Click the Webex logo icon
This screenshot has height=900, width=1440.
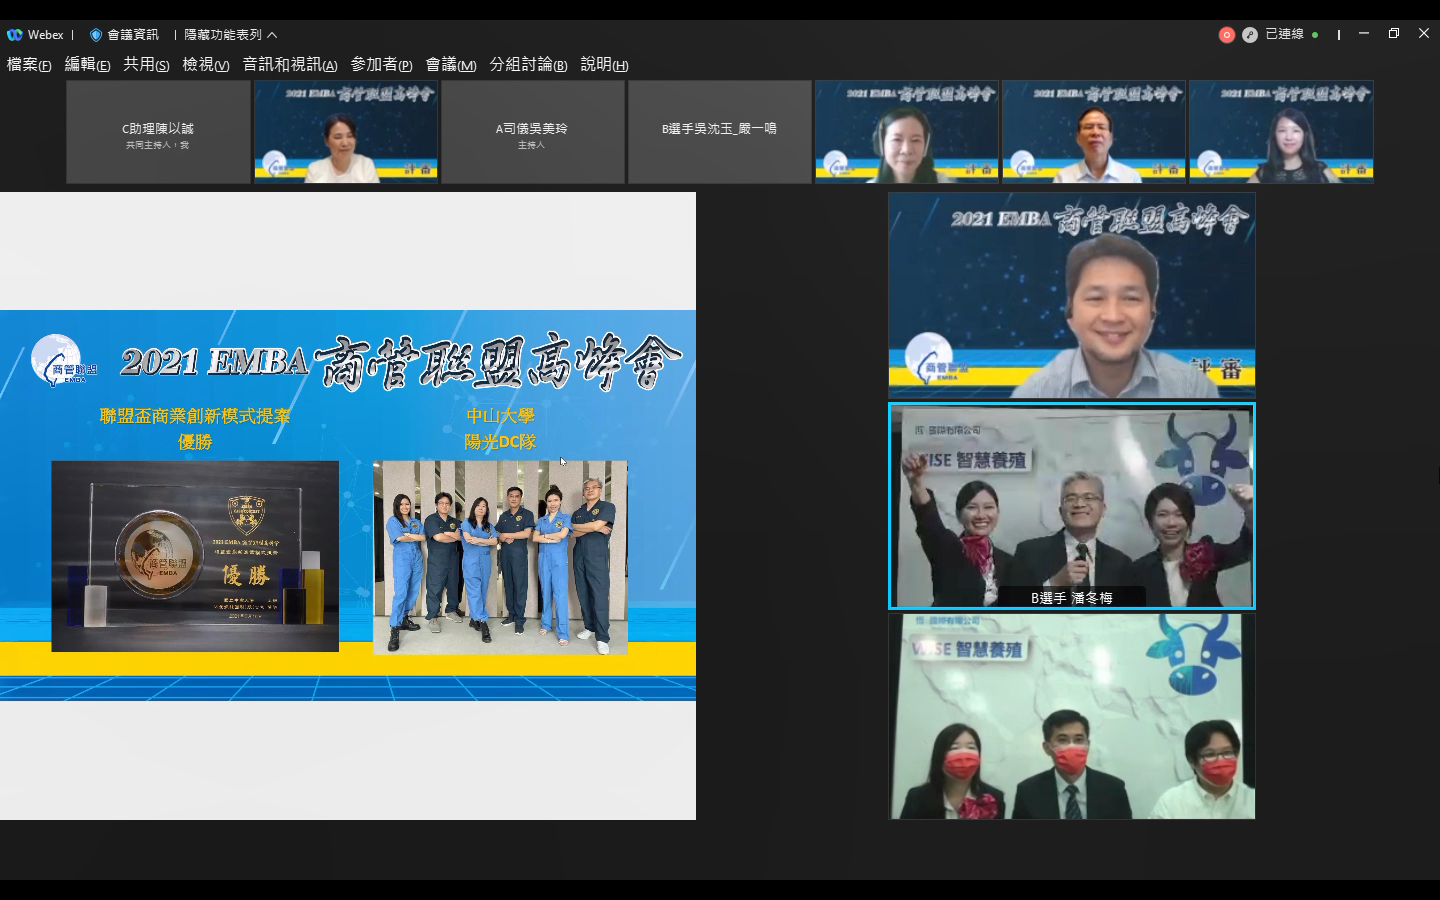(x=15, y=35)
